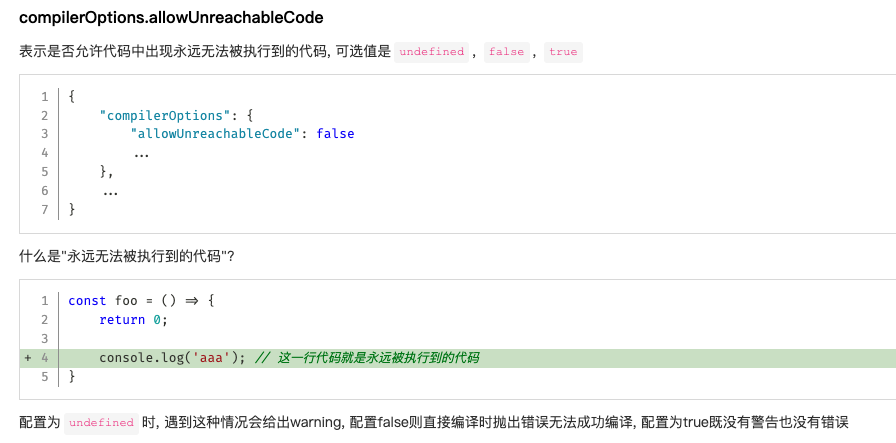The height and width of the screenshot is (443, 896).
Task: Click the compilerOptions.allowUnreachableCode heading
Action: [x=171, y=18]
